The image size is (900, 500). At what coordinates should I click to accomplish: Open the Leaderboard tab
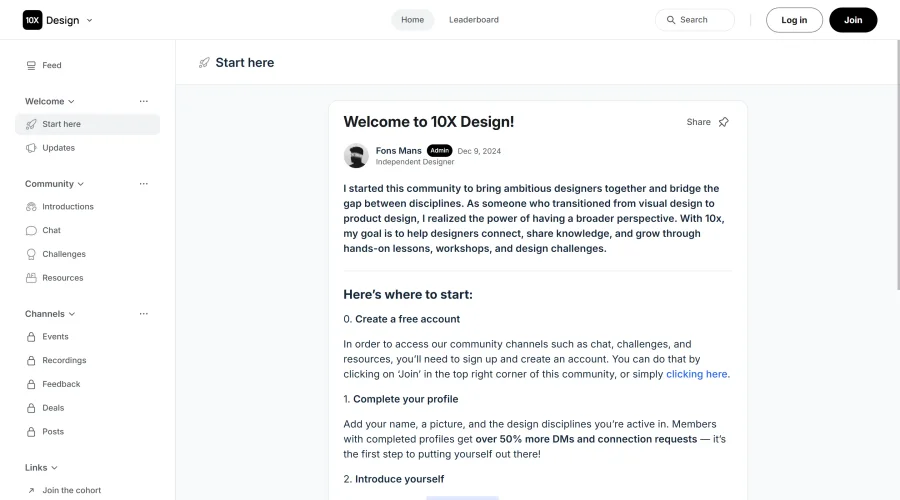click(x=474, y=20)
